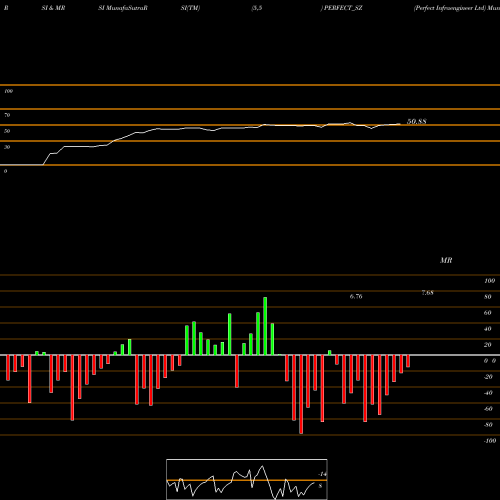Click the Perfect Infraengineer Ltd header text
500x500 pixels.
pyautogui.click(x=450, y=8)
